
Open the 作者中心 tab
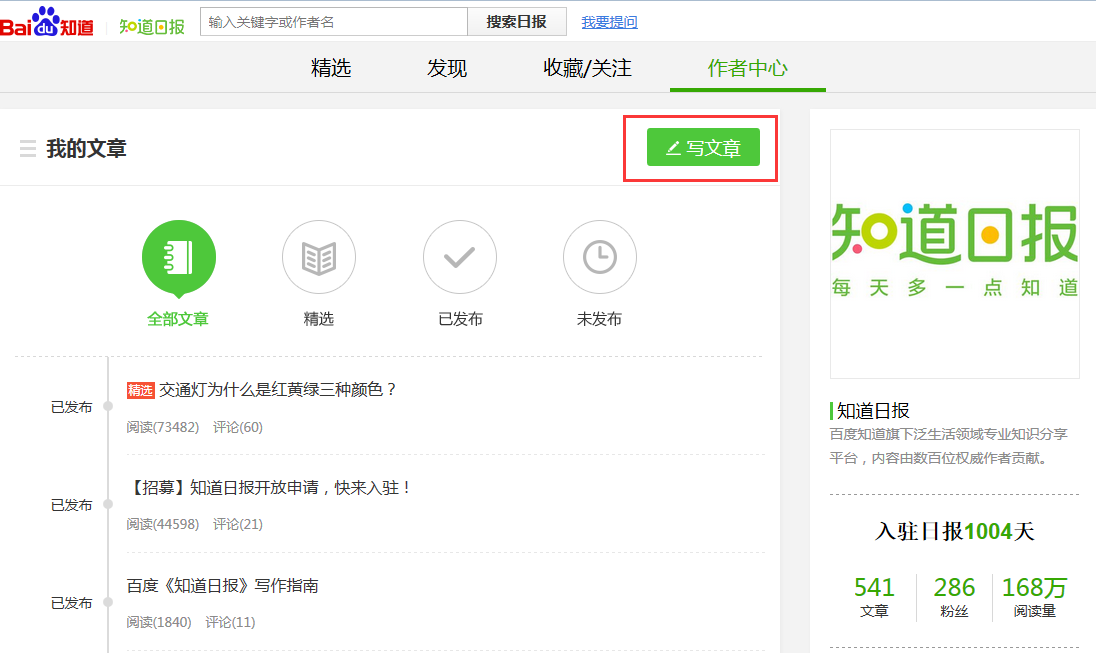pyautogui.click(x=748, y=68)
